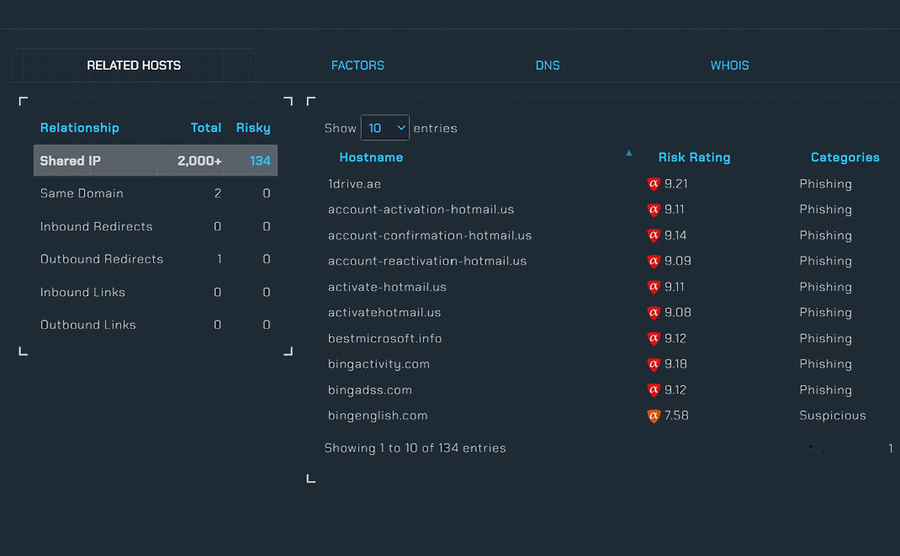
Task: Select the RELATED HOSTS tab
Action: coord(134,66)
